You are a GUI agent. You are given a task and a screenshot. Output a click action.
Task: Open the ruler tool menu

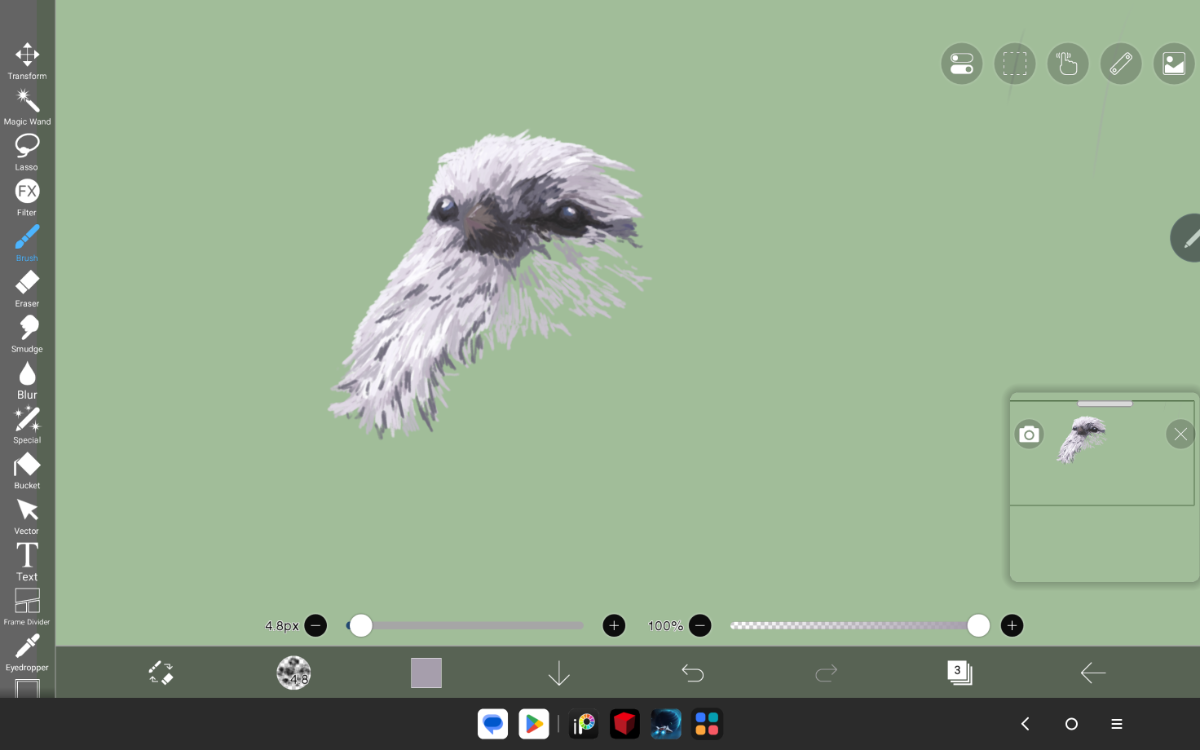pos(1121,64)
